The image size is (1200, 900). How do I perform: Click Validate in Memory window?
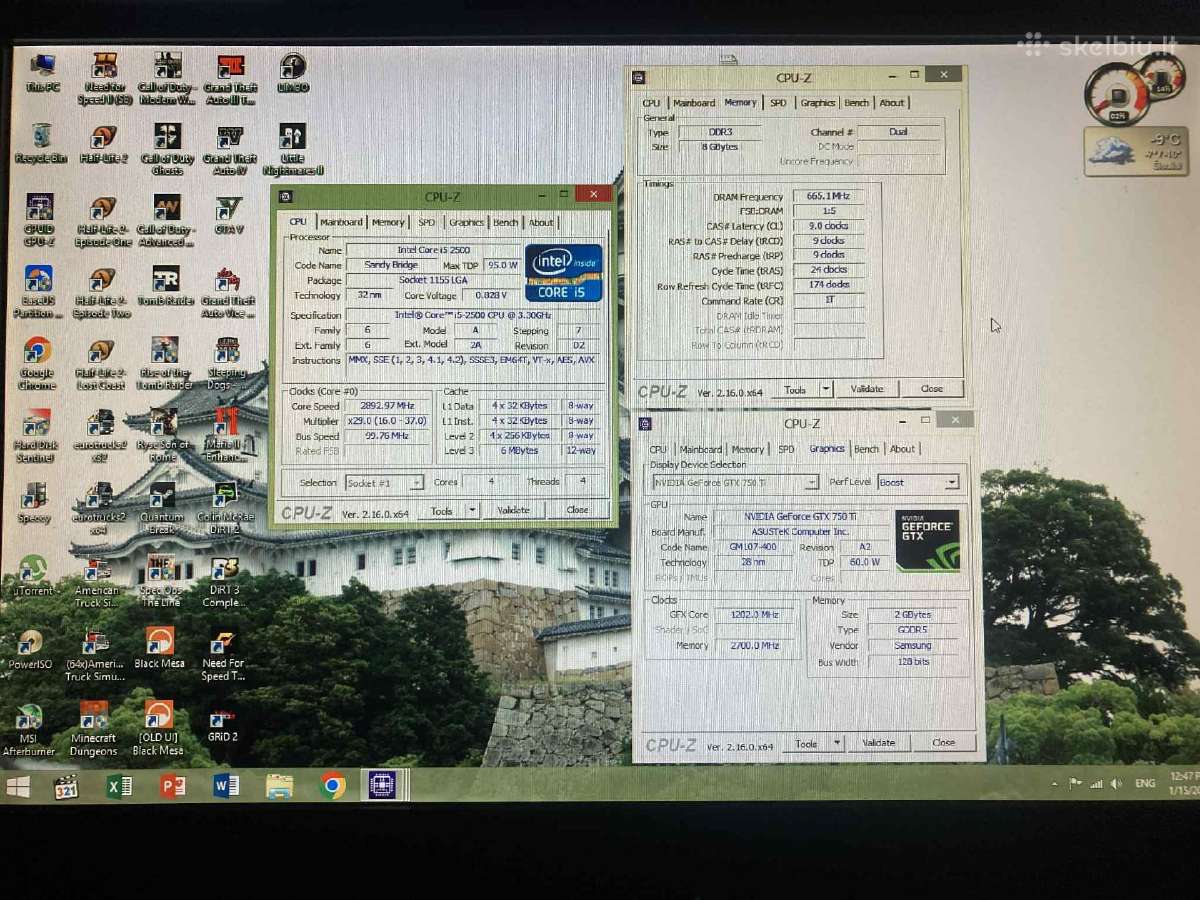click(867, 389)
